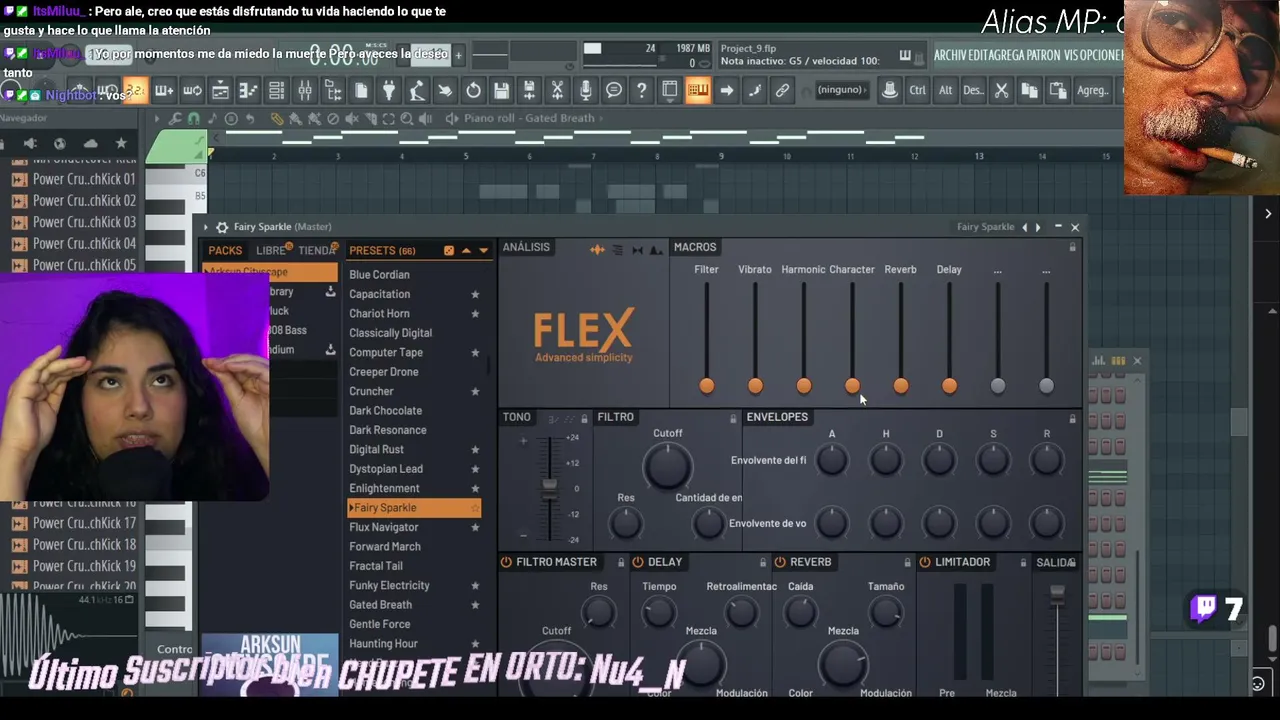Screen dimensions: 1280x720
Task: Expand the FLEX window menu arrow
Action: tap(205, 227)
